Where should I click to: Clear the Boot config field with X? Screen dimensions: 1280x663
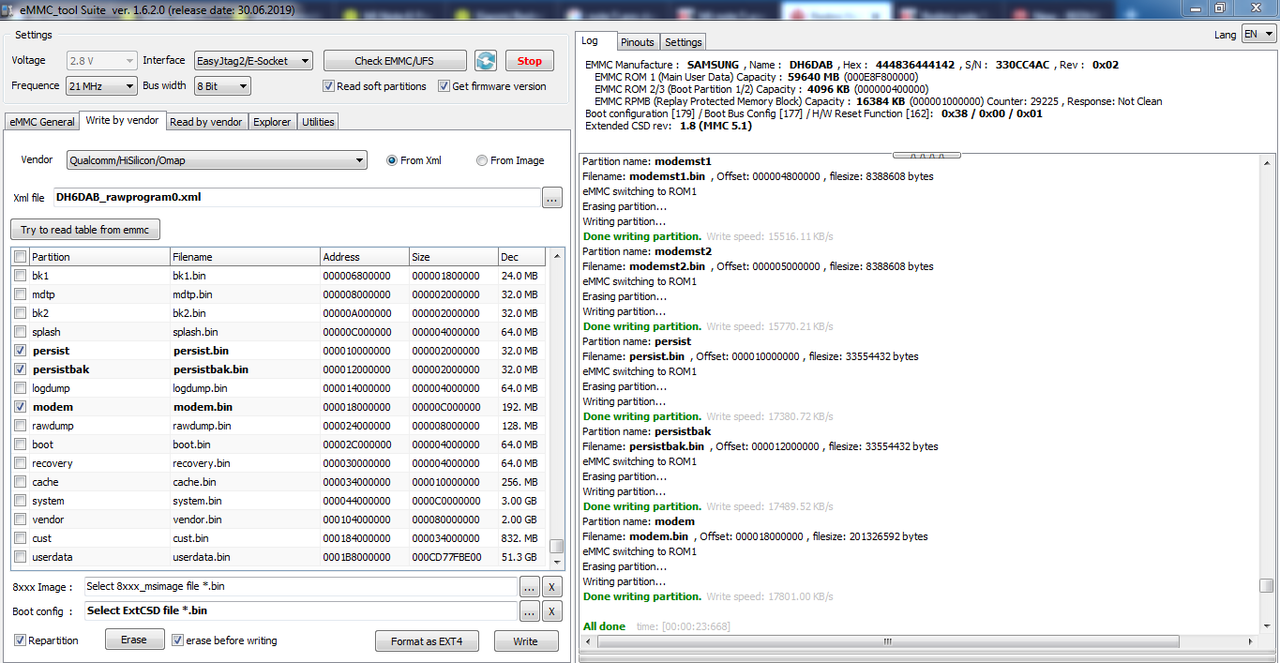552,611
